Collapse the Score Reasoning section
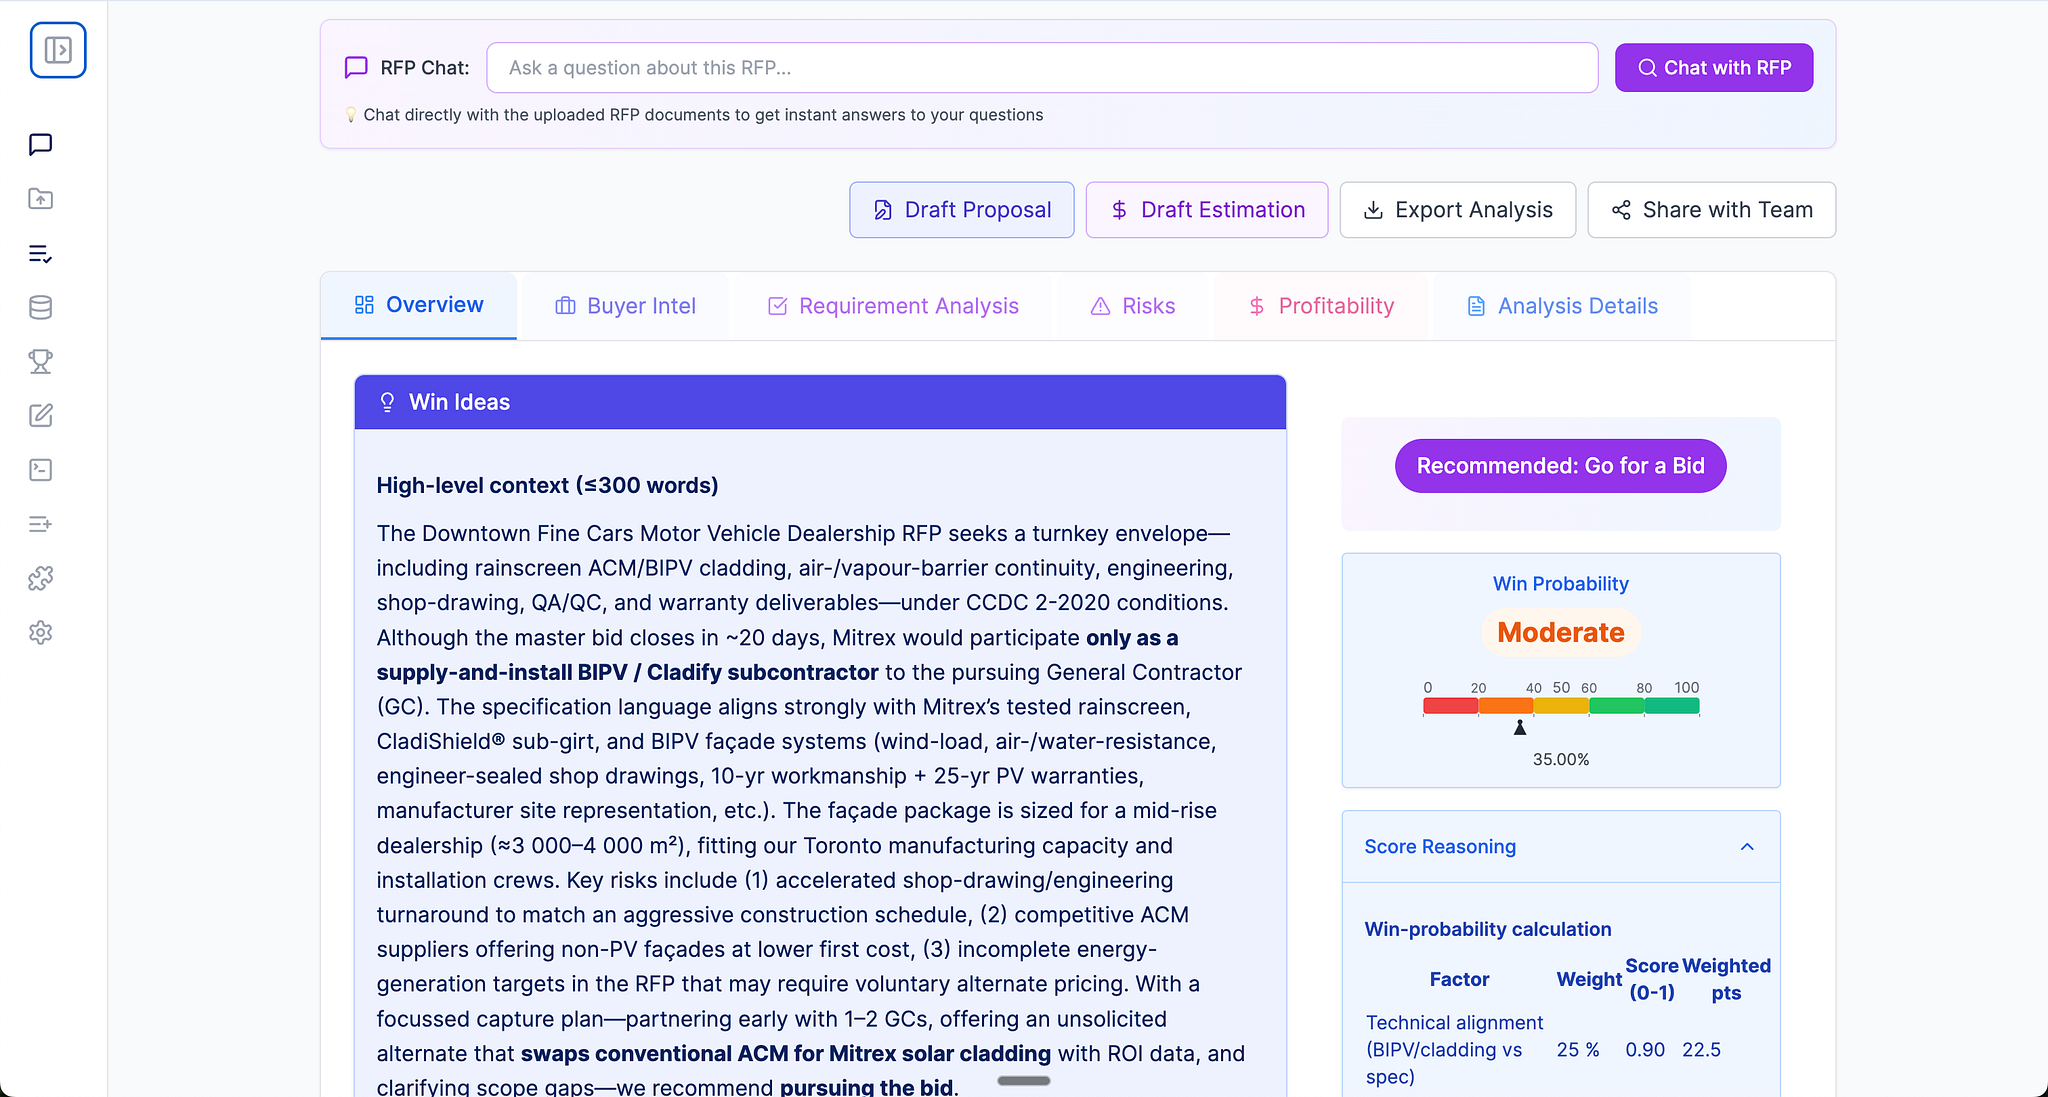 pyautogui.click(x=1746, y=847)
